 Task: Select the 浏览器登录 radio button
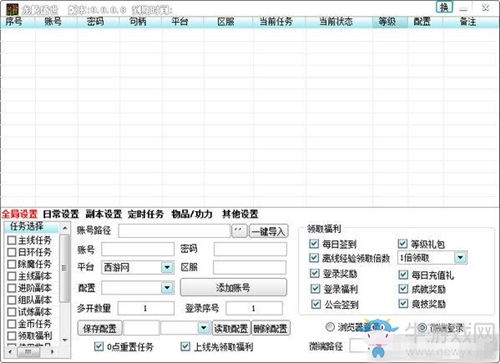click(x=330, y=327)
